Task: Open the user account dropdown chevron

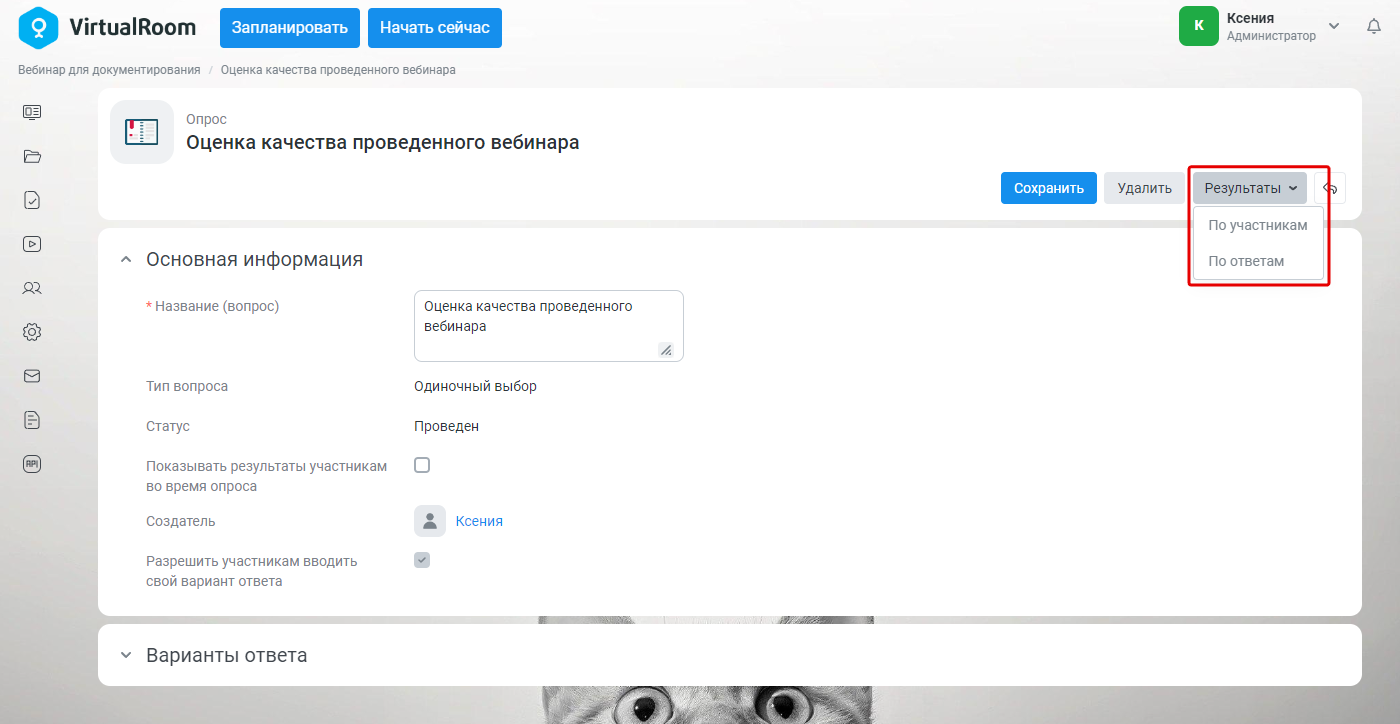Action: click(x=1334, y=26)
